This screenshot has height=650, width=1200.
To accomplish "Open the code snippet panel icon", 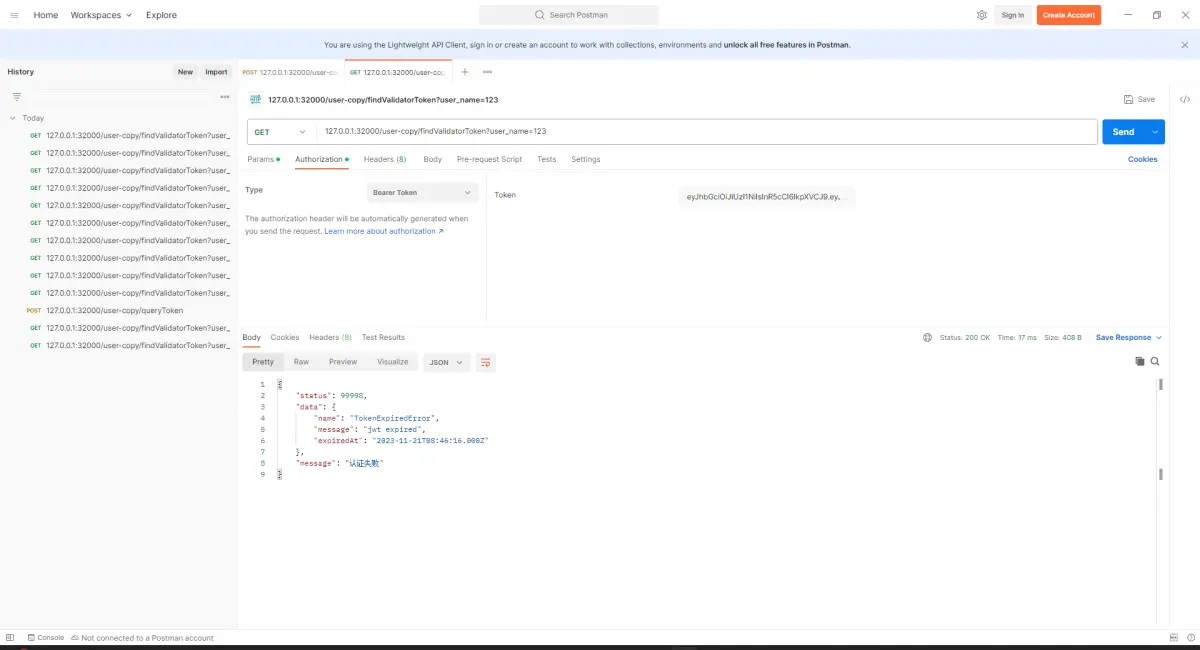I will click(x=1185, y=99).
